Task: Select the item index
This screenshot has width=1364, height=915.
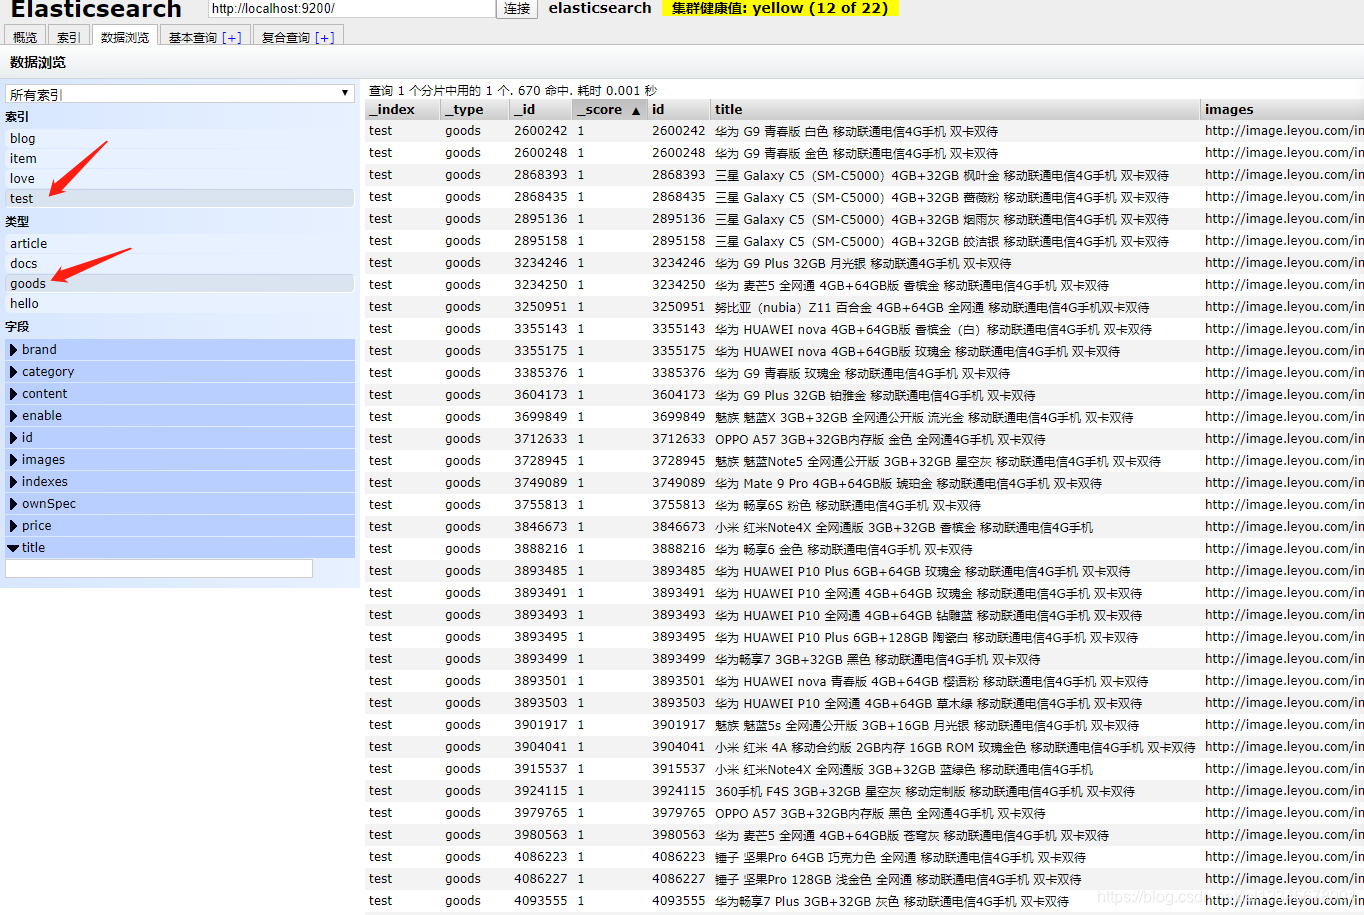Action: click(x=180, y=159)
